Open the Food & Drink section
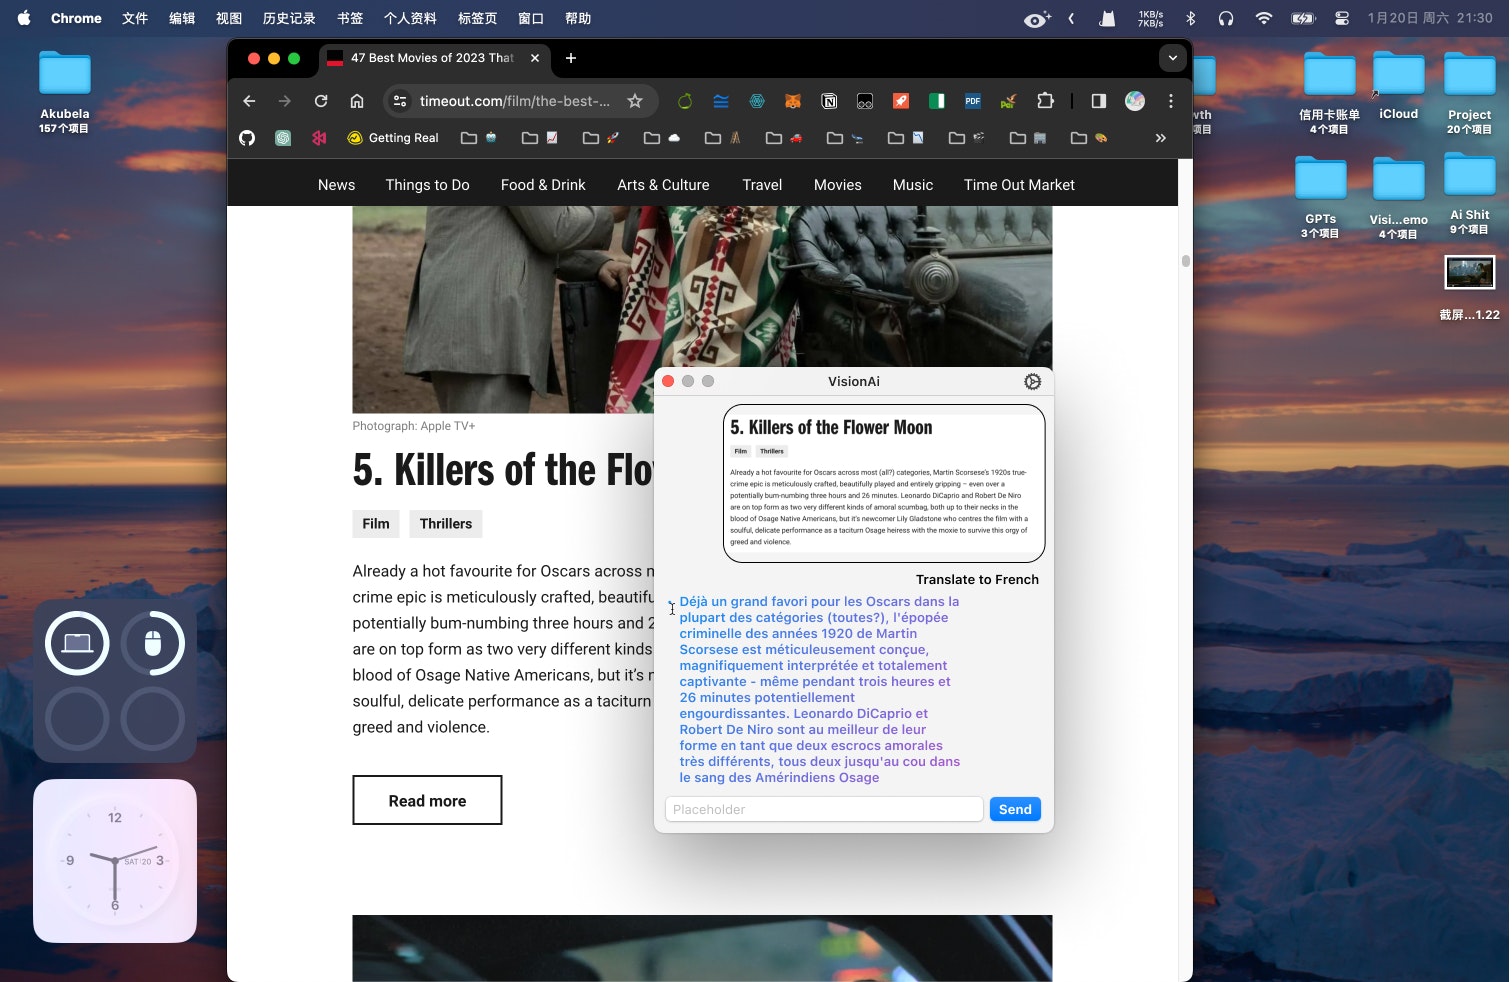1512x982 pixels. coord(543,185)
